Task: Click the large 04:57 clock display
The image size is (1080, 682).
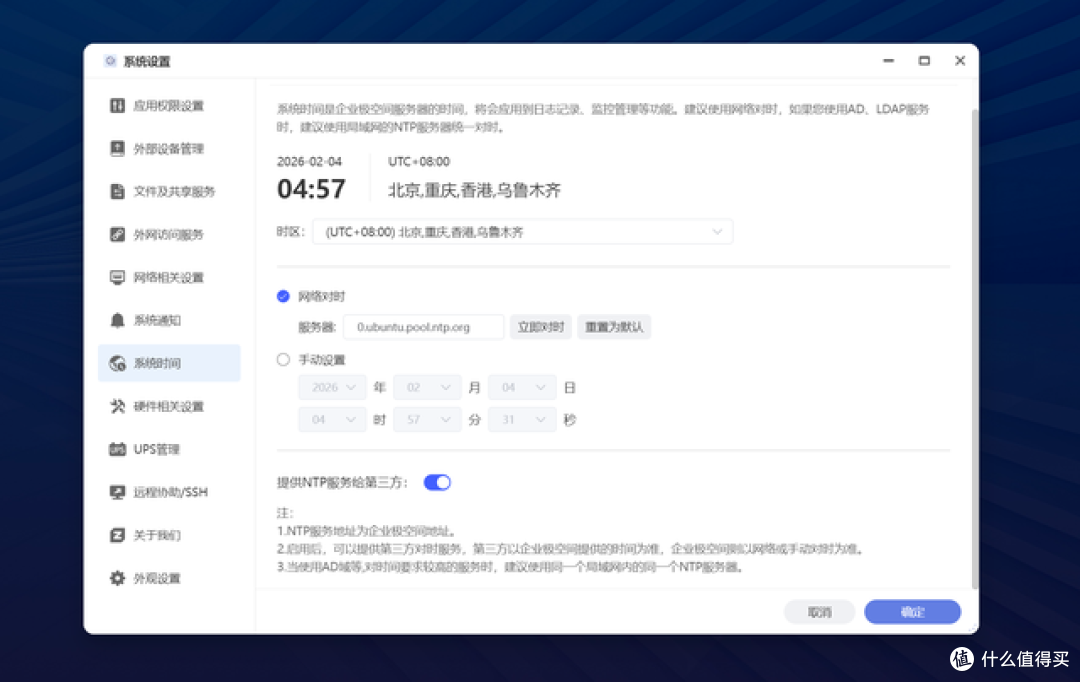Action: point(311,189)
